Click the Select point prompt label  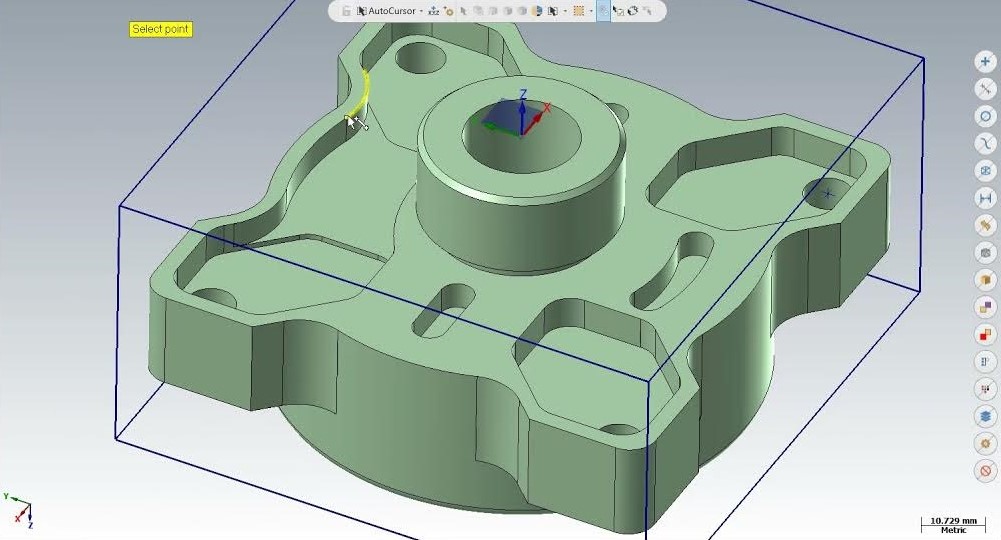coord(160,29)
